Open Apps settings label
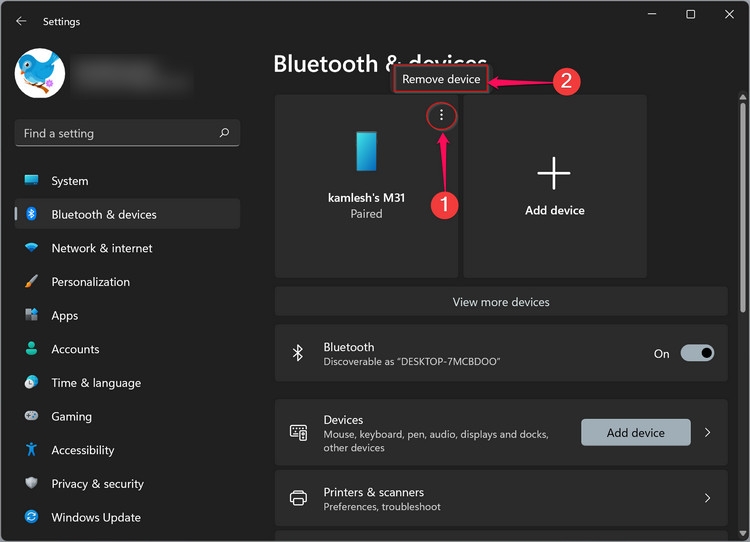Image resolution: width=750 pixels, height=542 pixels. point(65,316)
